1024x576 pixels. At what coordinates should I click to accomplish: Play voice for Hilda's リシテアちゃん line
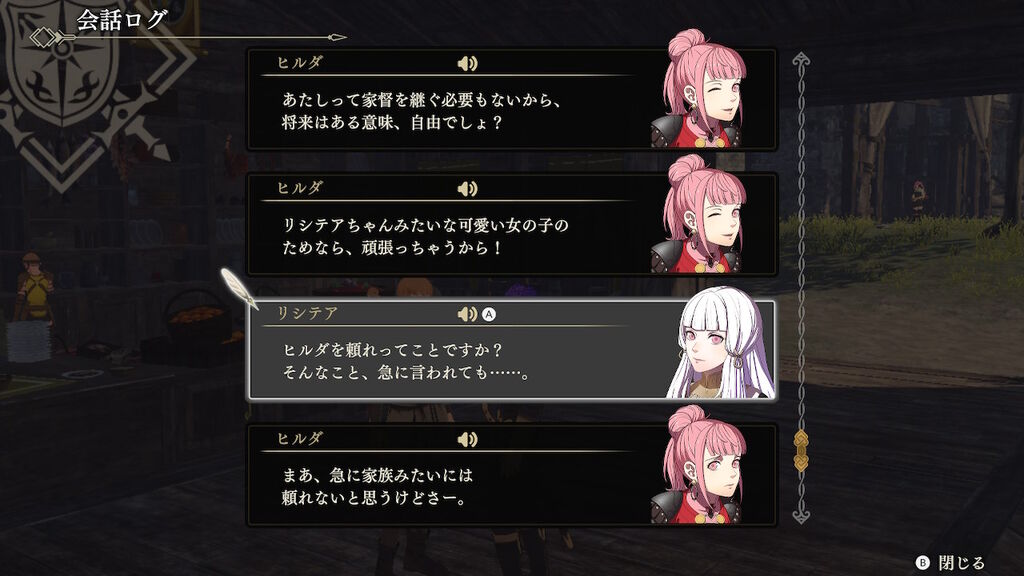point(467,189)
